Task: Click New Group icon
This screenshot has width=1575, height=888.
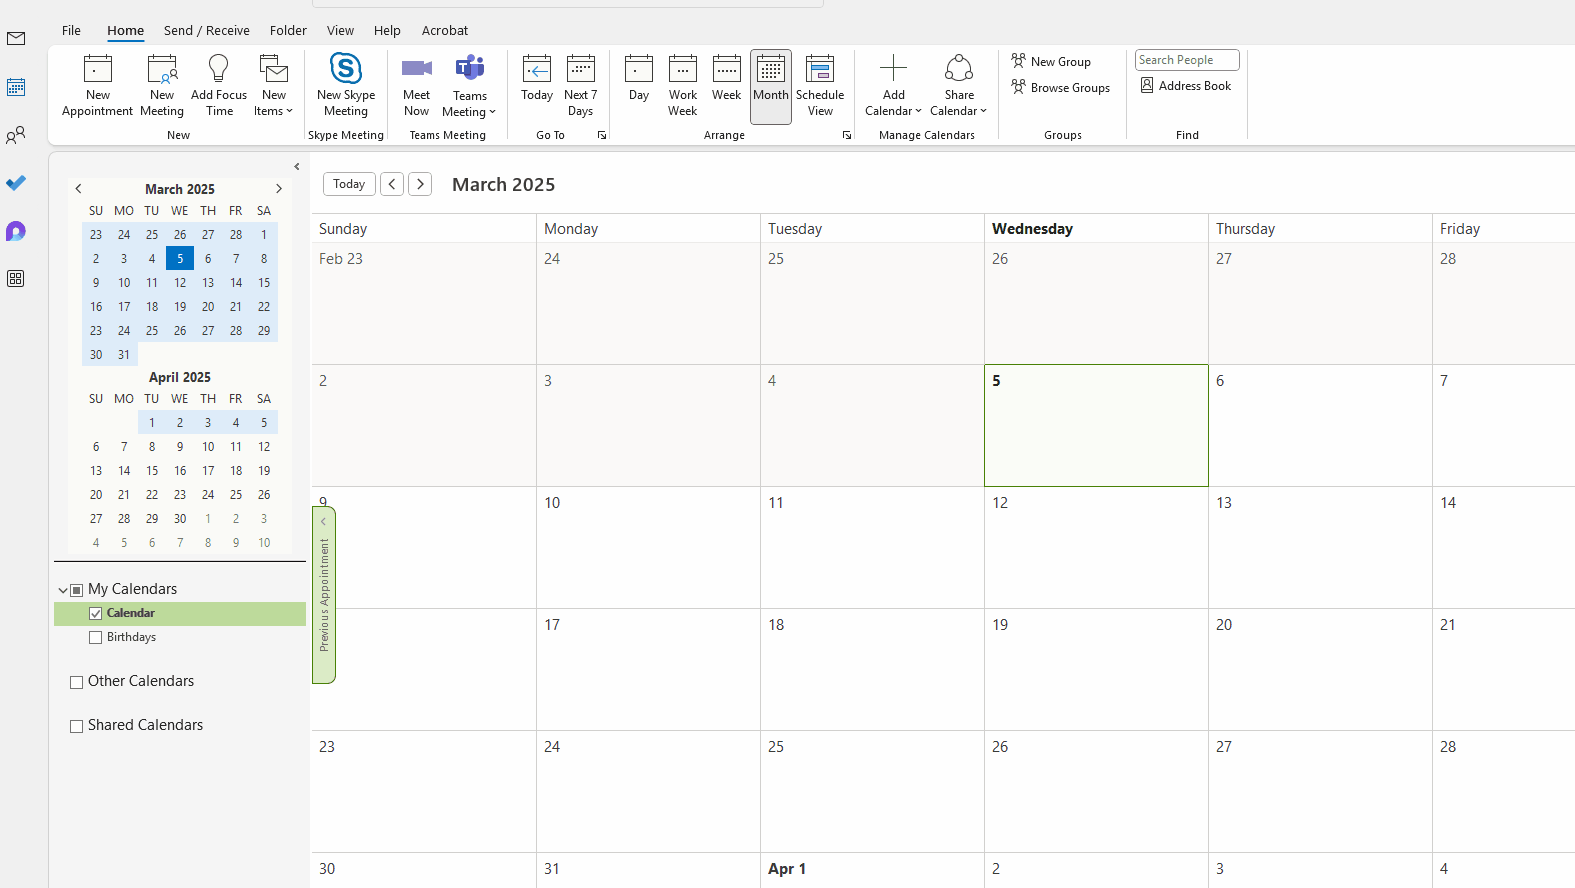Action: coord(1051,61)
